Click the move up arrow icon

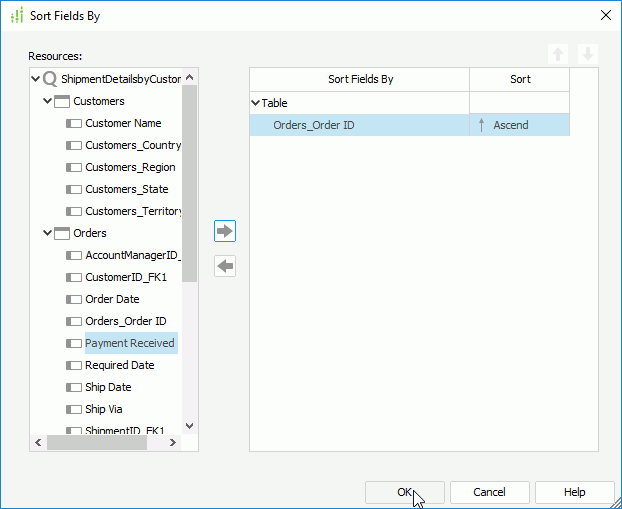559,54
